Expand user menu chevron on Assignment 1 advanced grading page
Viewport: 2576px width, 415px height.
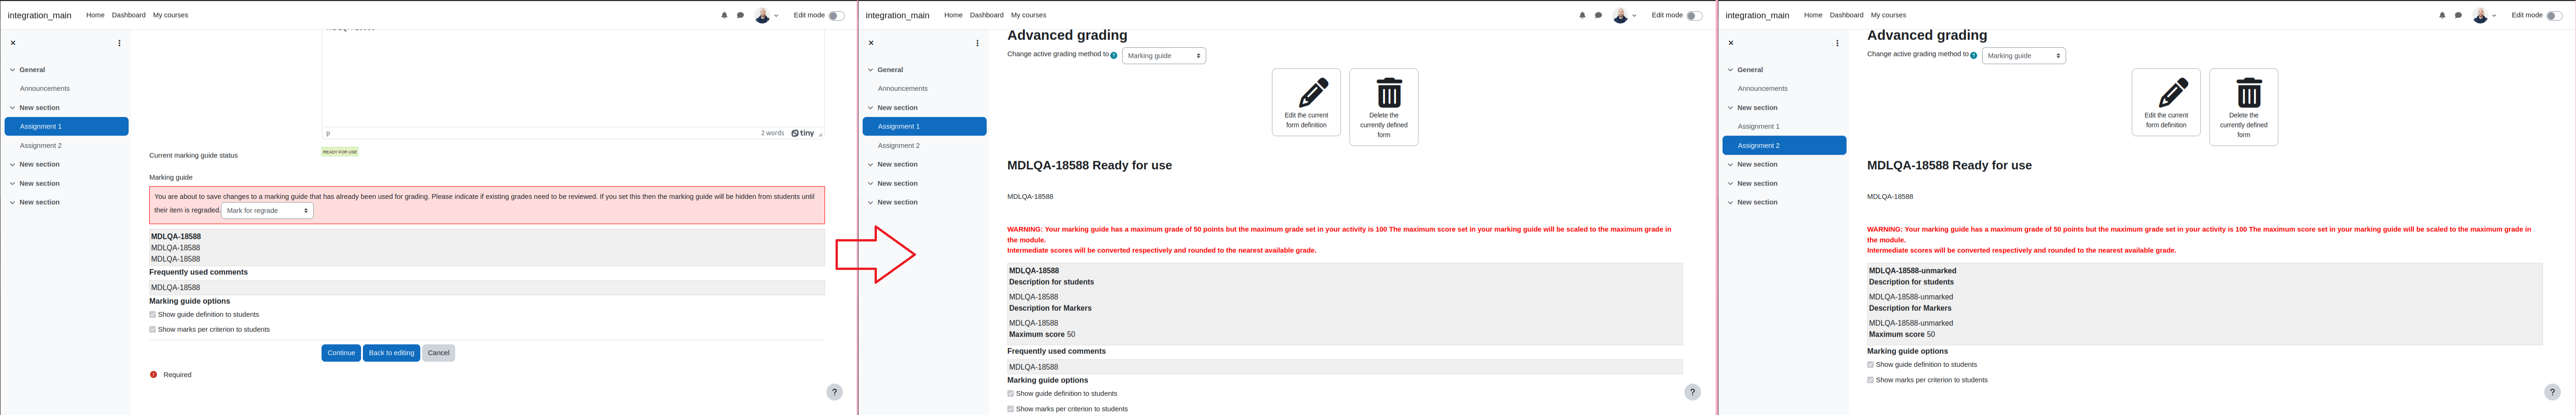tap(1634, 16)
